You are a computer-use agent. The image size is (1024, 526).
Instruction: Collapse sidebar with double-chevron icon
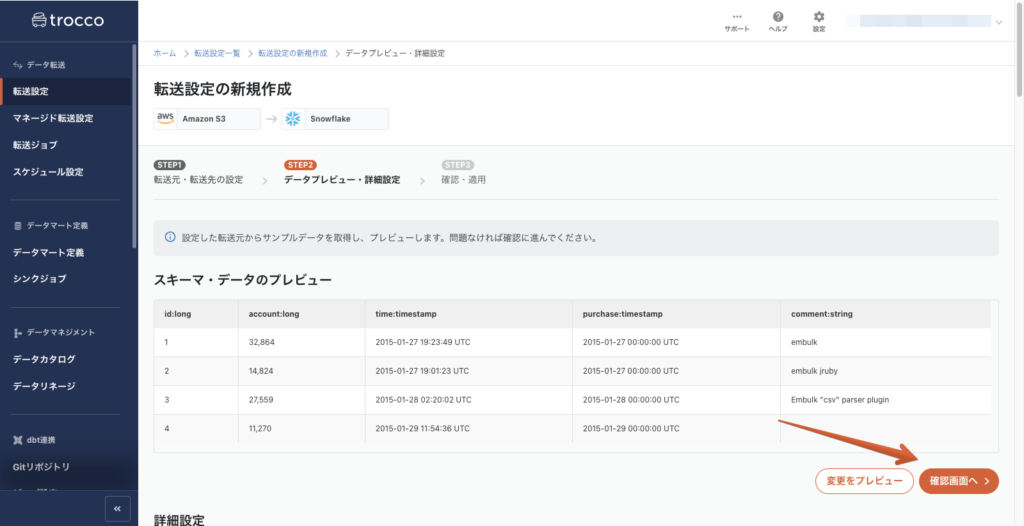pyautogui.click(x=117, y=508)
